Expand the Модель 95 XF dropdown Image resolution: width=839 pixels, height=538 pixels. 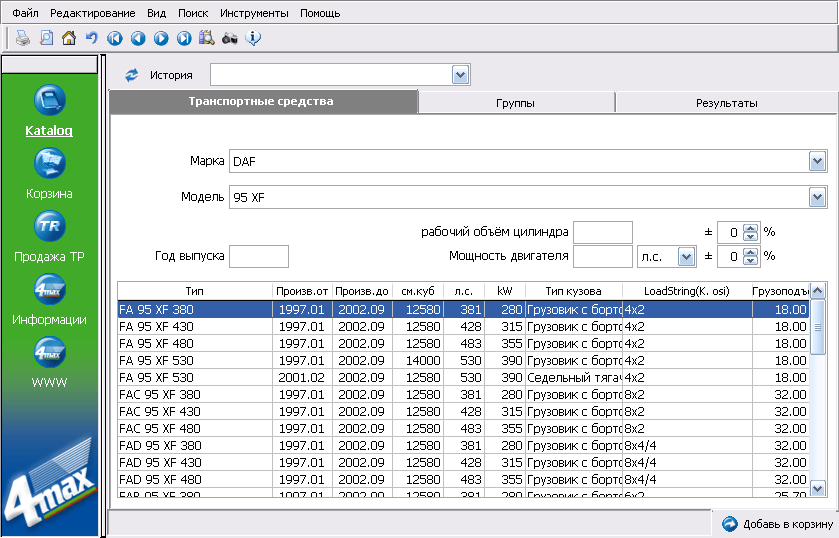click(817, 197)
